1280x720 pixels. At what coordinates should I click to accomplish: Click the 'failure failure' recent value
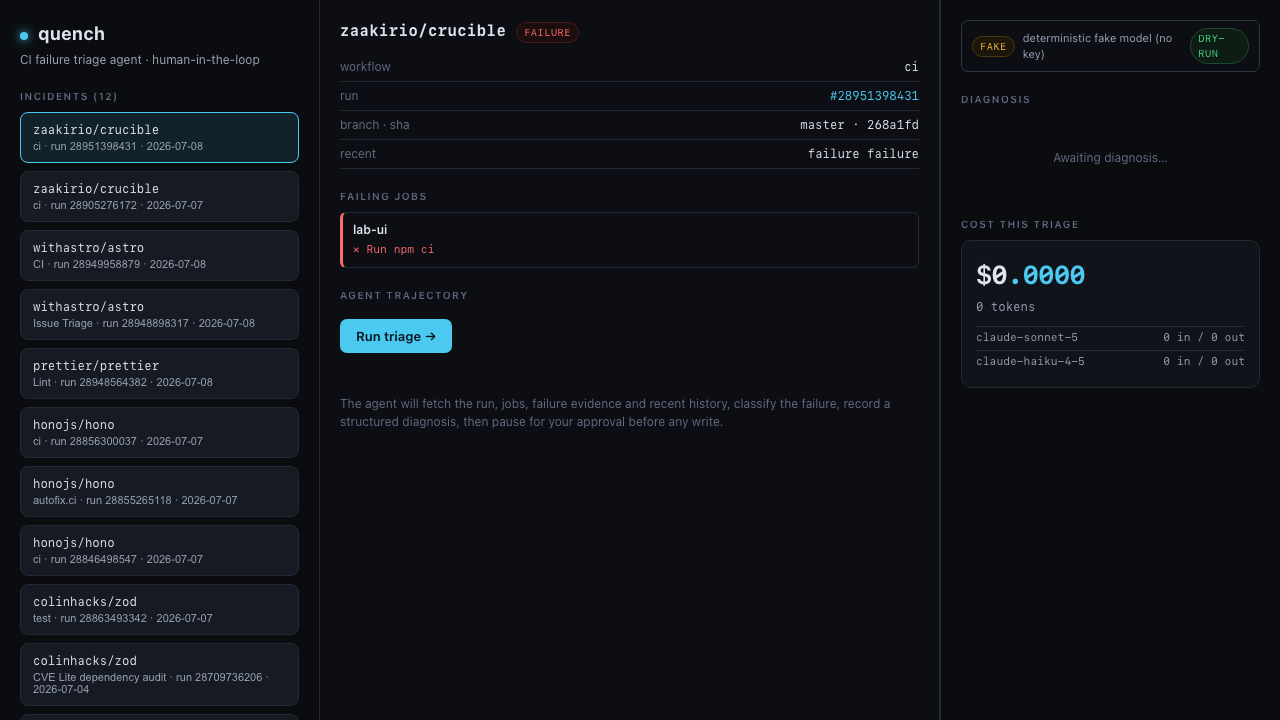pos(863,154)
